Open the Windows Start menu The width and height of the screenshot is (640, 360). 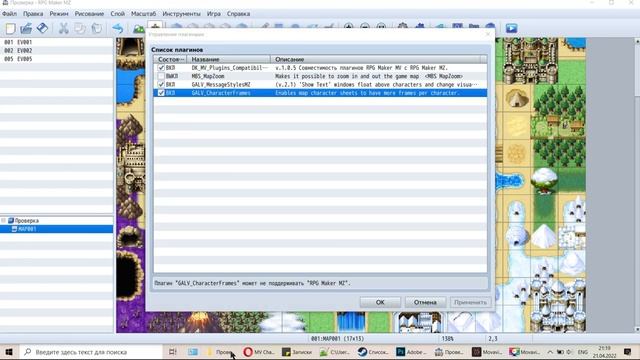[9, 352]
